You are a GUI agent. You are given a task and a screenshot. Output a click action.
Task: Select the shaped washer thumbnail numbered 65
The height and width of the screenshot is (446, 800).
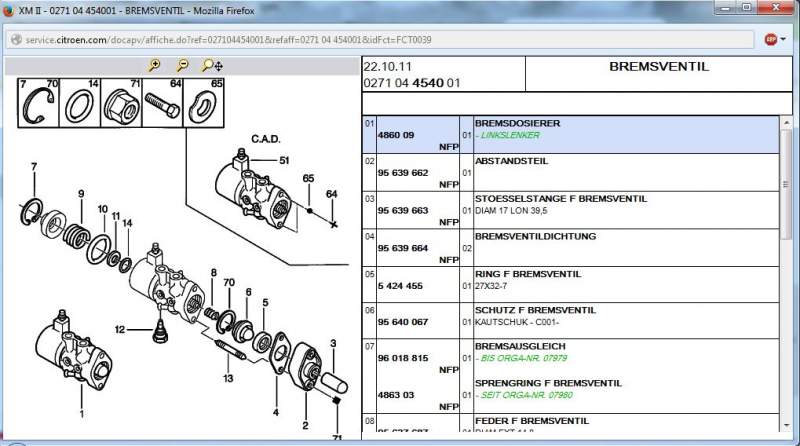(204, 103)
